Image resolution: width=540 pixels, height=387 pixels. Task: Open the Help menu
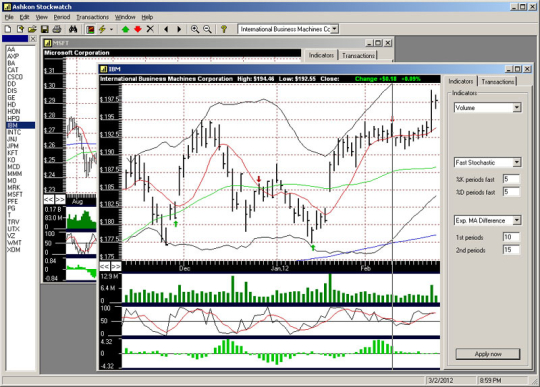tap(147, 17)
